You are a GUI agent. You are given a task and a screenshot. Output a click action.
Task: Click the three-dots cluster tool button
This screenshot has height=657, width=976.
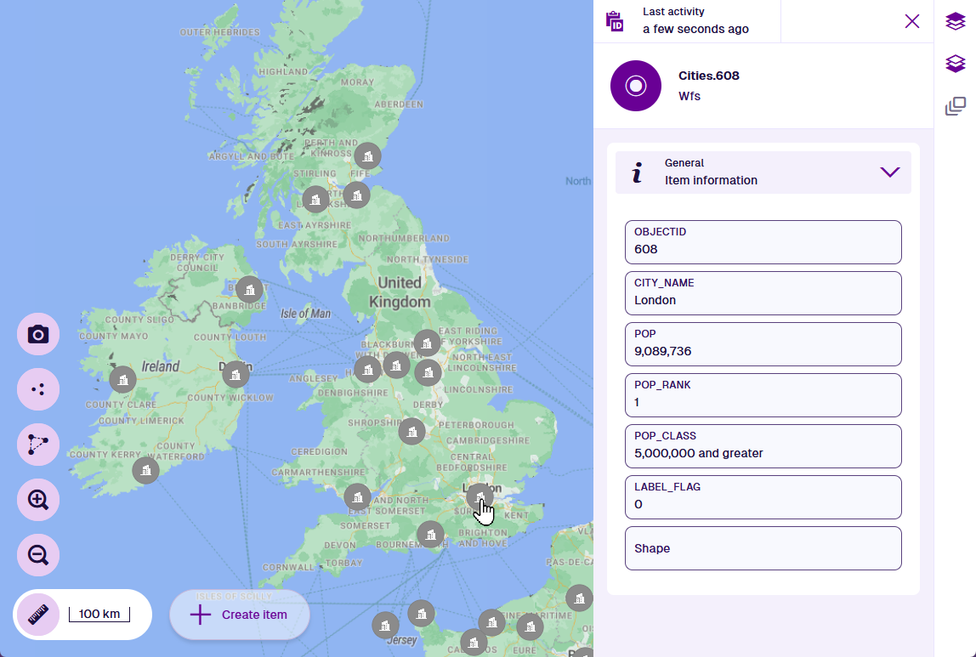click(38, 389)
